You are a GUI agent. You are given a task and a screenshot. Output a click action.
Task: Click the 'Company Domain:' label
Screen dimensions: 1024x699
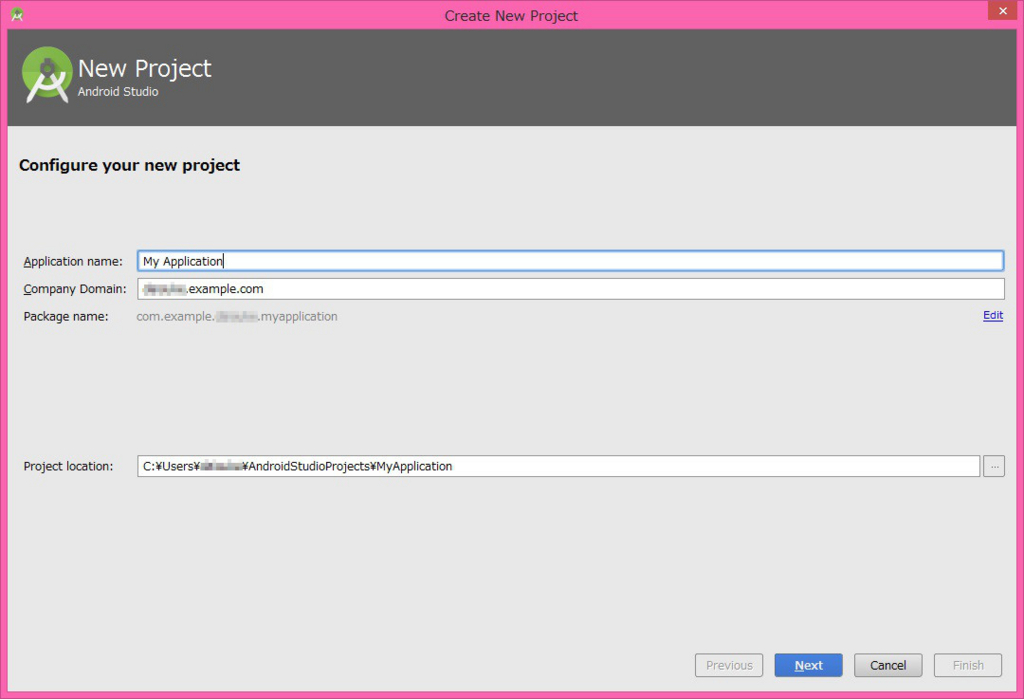(75, 289)
